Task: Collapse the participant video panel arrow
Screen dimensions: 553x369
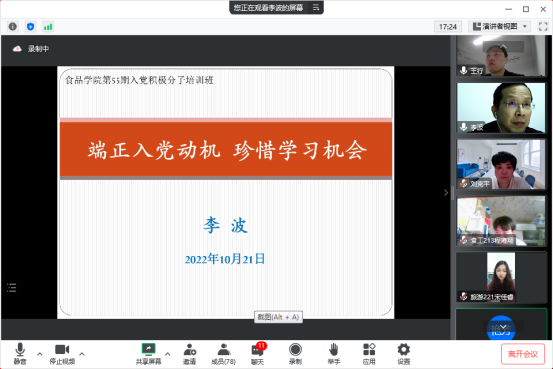Action: coord(446,192)
